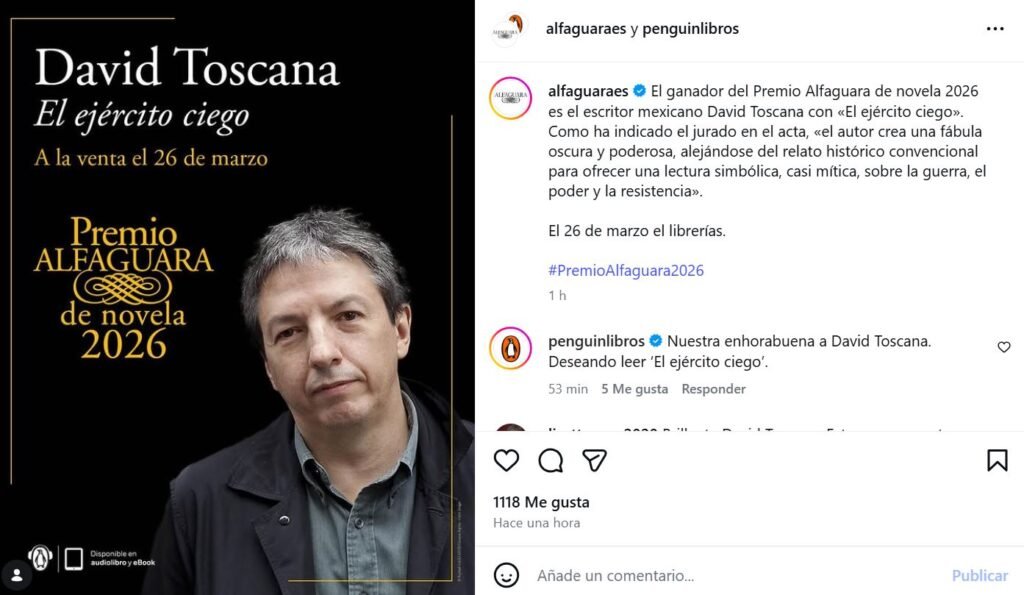Image resolution: width=1024 pixels, height=595 pixels.
Task: Open the #PremioAlfaguara2026 hashtag
Action: (626, 270)
